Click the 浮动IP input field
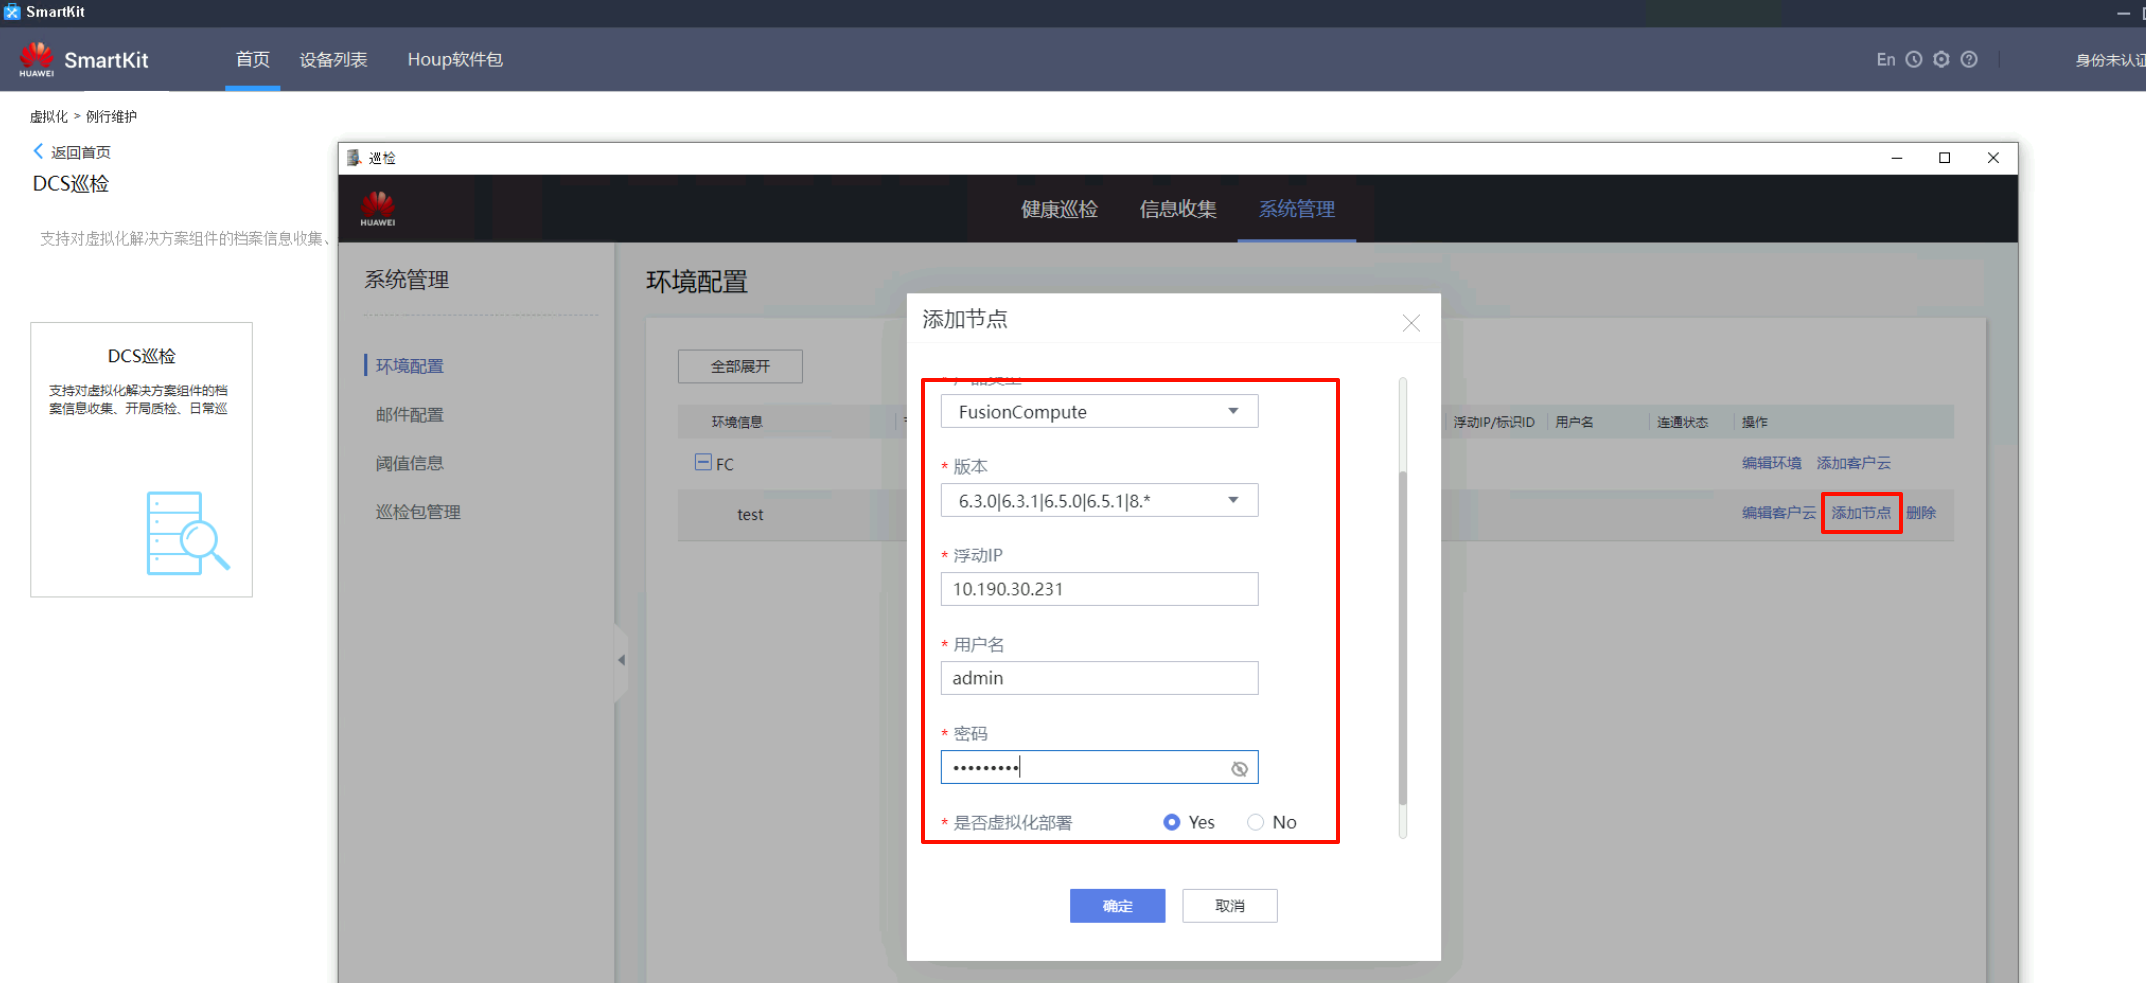Image resolution: width=2146 pixels, height=983 pixels. pyautogui.click(x=1099, y=590)
